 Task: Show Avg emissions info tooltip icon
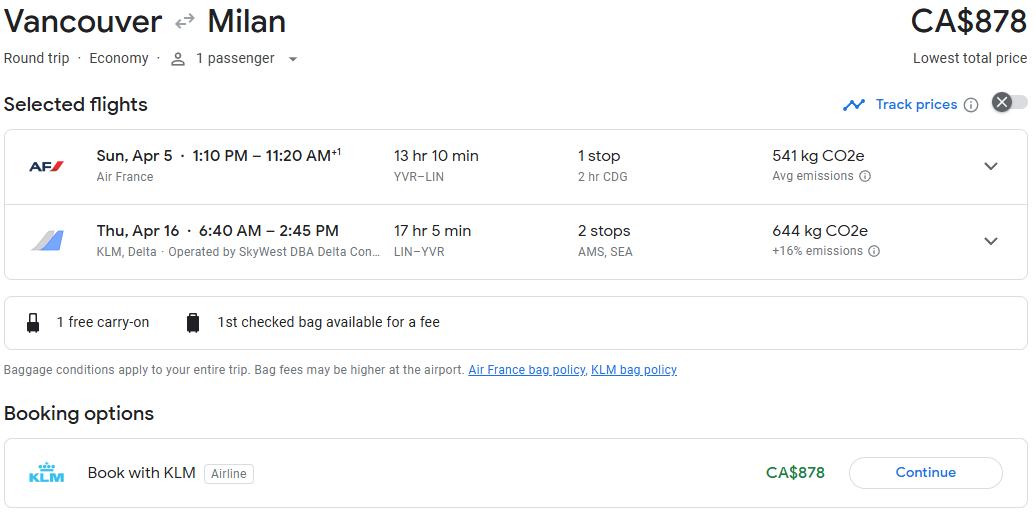[865, 176]
